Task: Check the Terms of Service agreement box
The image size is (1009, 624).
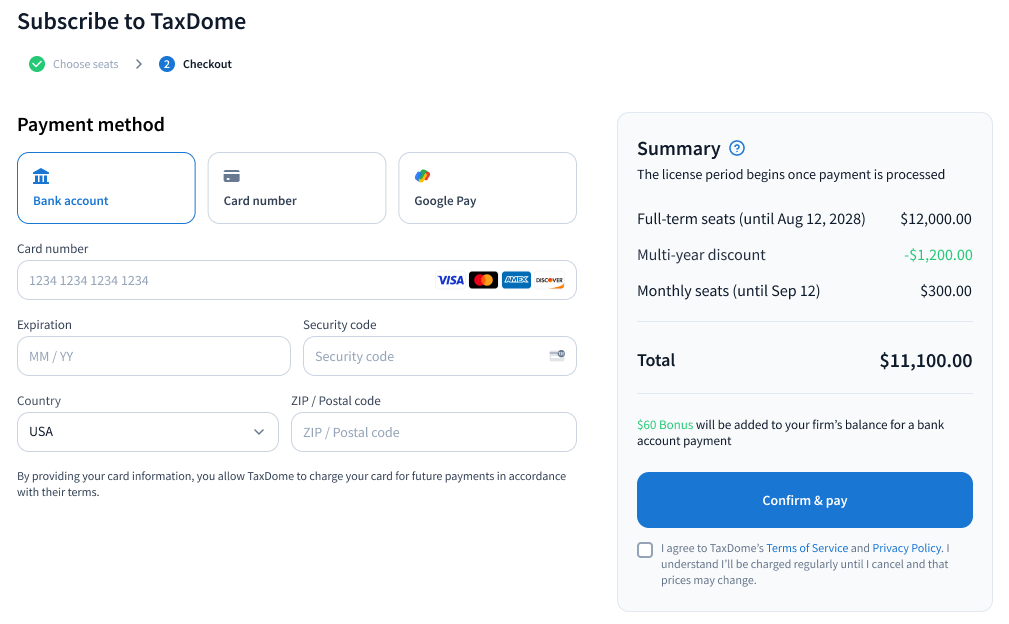Action: point(645,550)
